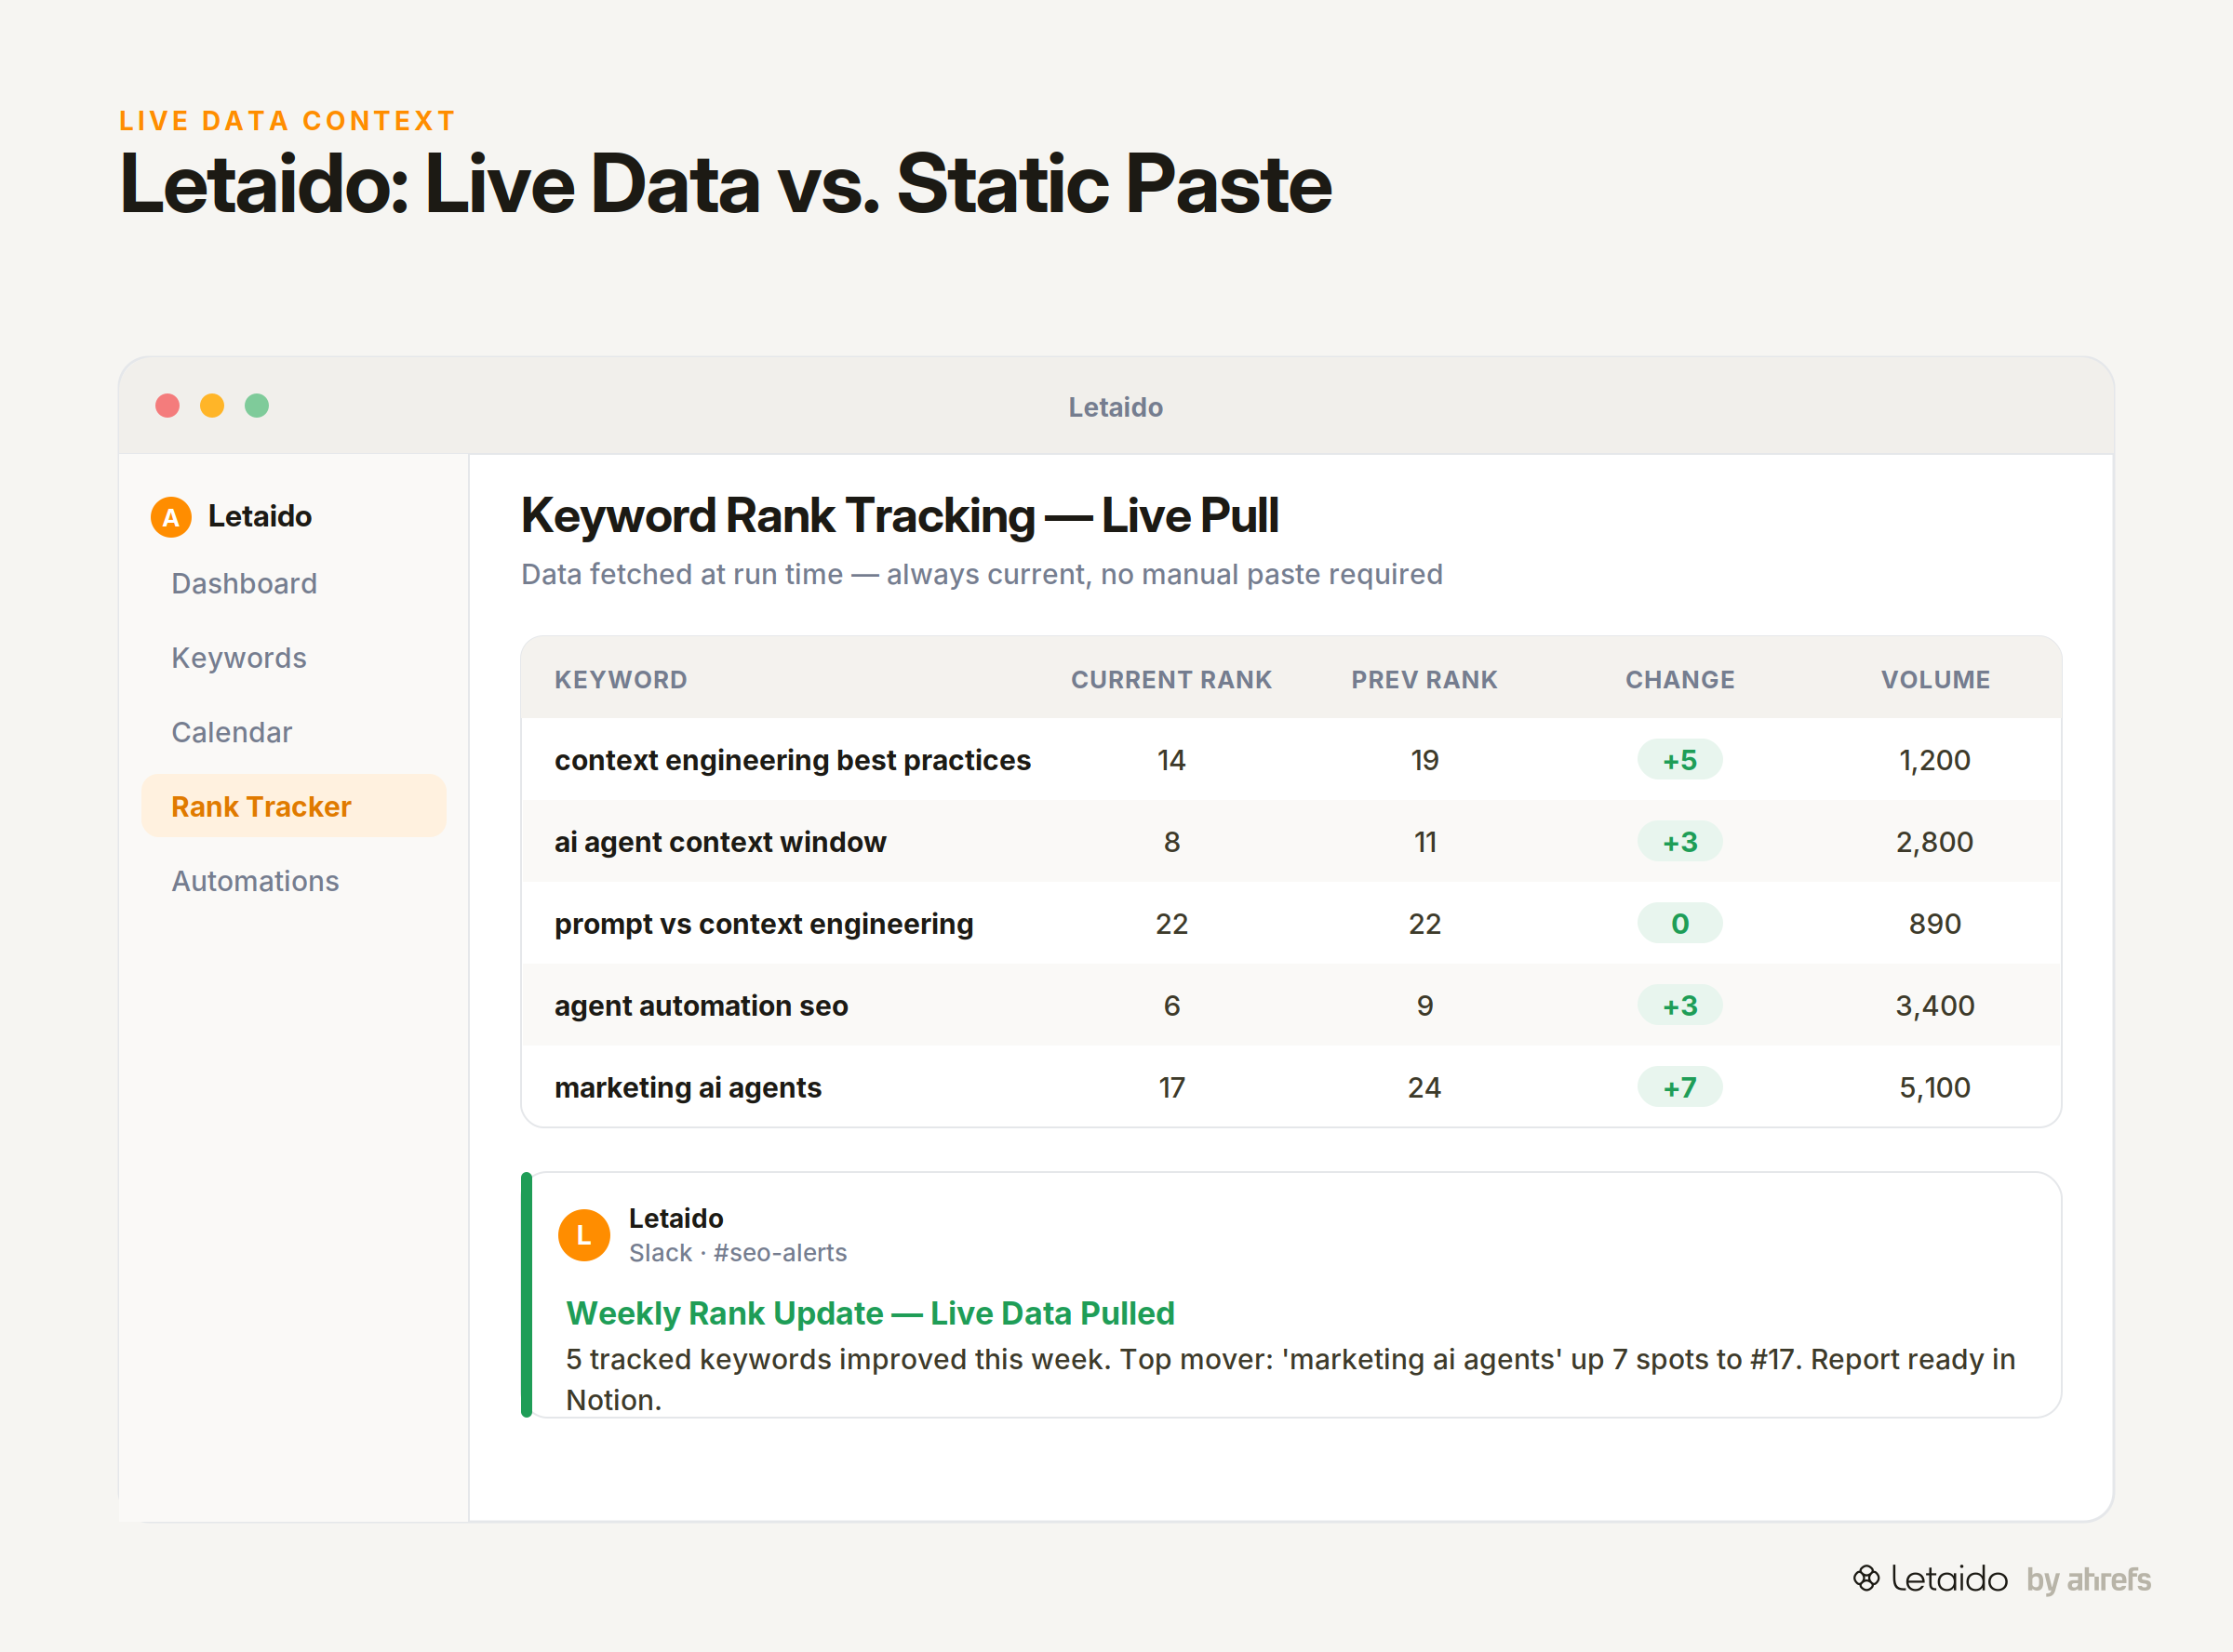Click 'Letaido: Live Data vs. Static Paste' title
The image size is (2233, 1652).
click(x=725, y=184)
